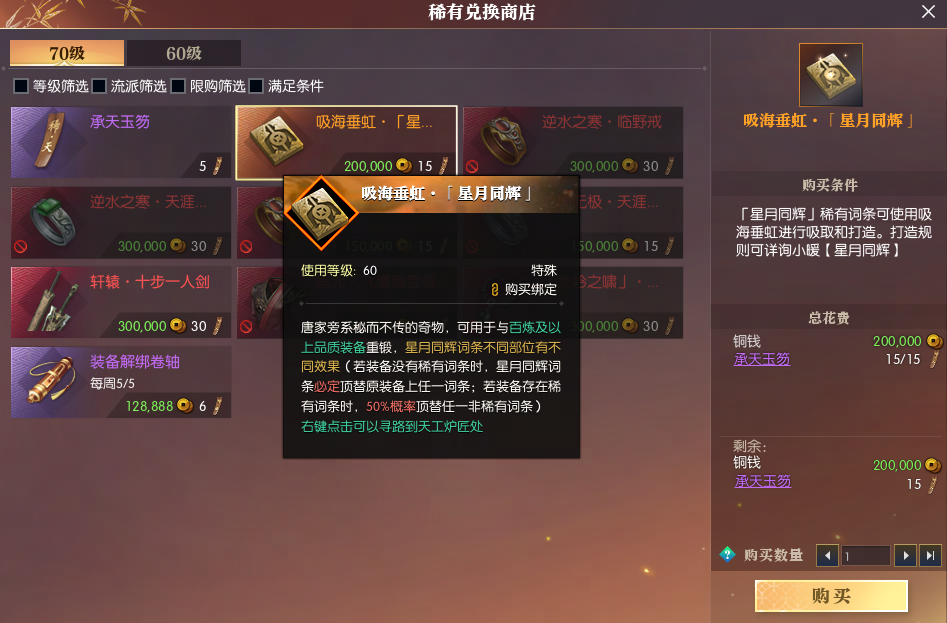Viewport: 947px width, 623px height.
Task: Toggle the 流派筛选 school filter checkbox
Action: pos(99,86)
